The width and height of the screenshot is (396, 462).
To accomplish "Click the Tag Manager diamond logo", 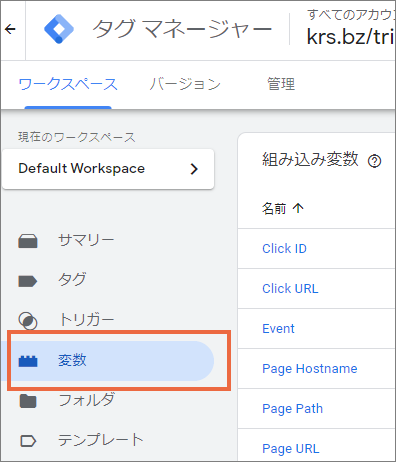I will click(59, 29).
